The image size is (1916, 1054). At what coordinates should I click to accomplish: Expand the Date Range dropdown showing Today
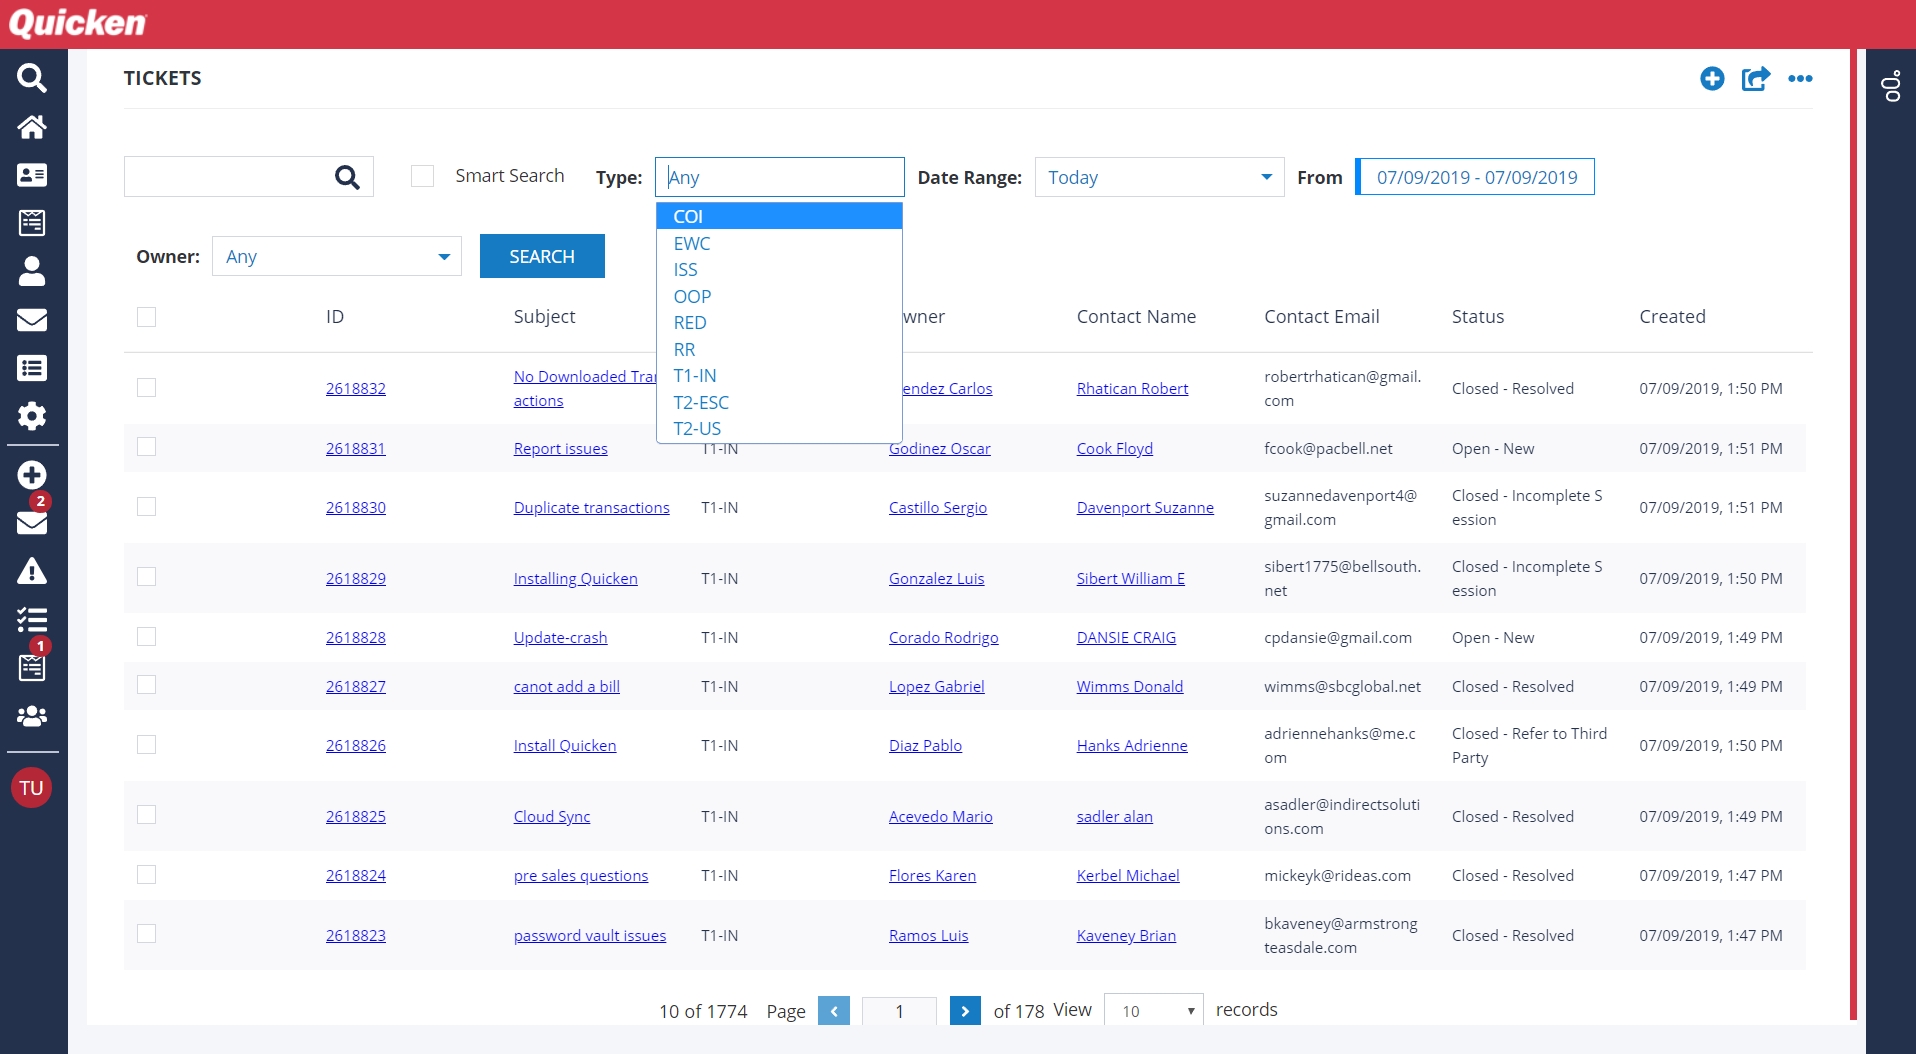tap(1159, 177)
